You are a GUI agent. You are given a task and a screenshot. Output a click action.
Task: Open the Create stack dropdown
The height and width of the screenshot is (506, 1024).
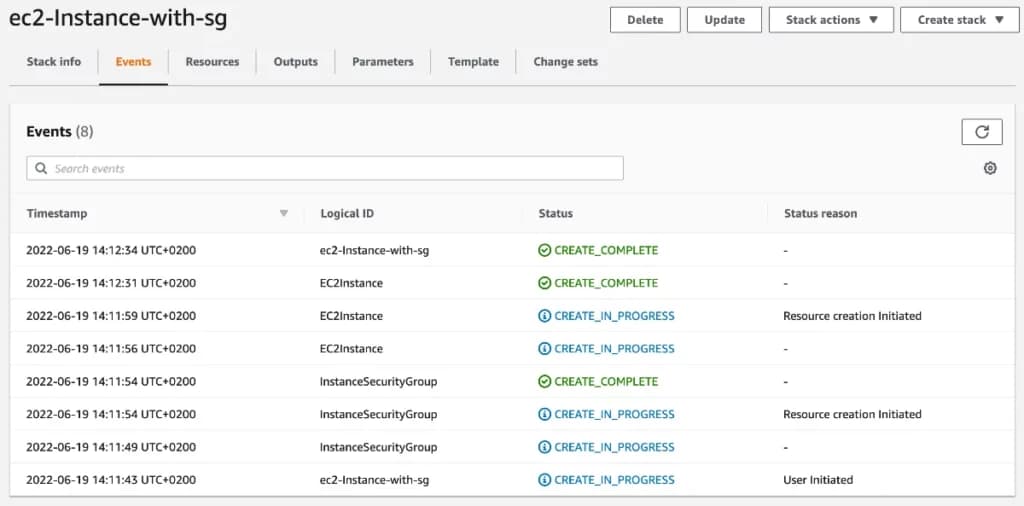[959, 20]
